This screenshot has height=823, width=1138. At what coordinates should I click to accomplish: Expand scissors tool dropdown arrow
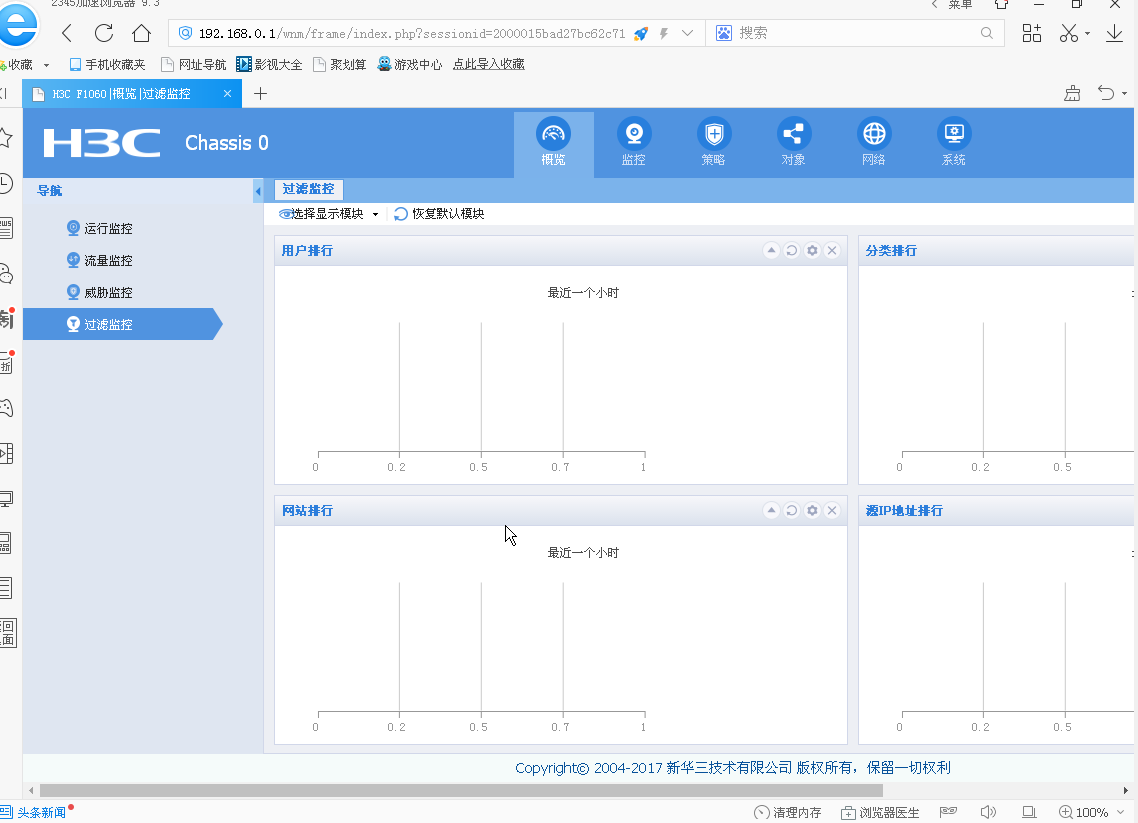(x=1087, y=33)
